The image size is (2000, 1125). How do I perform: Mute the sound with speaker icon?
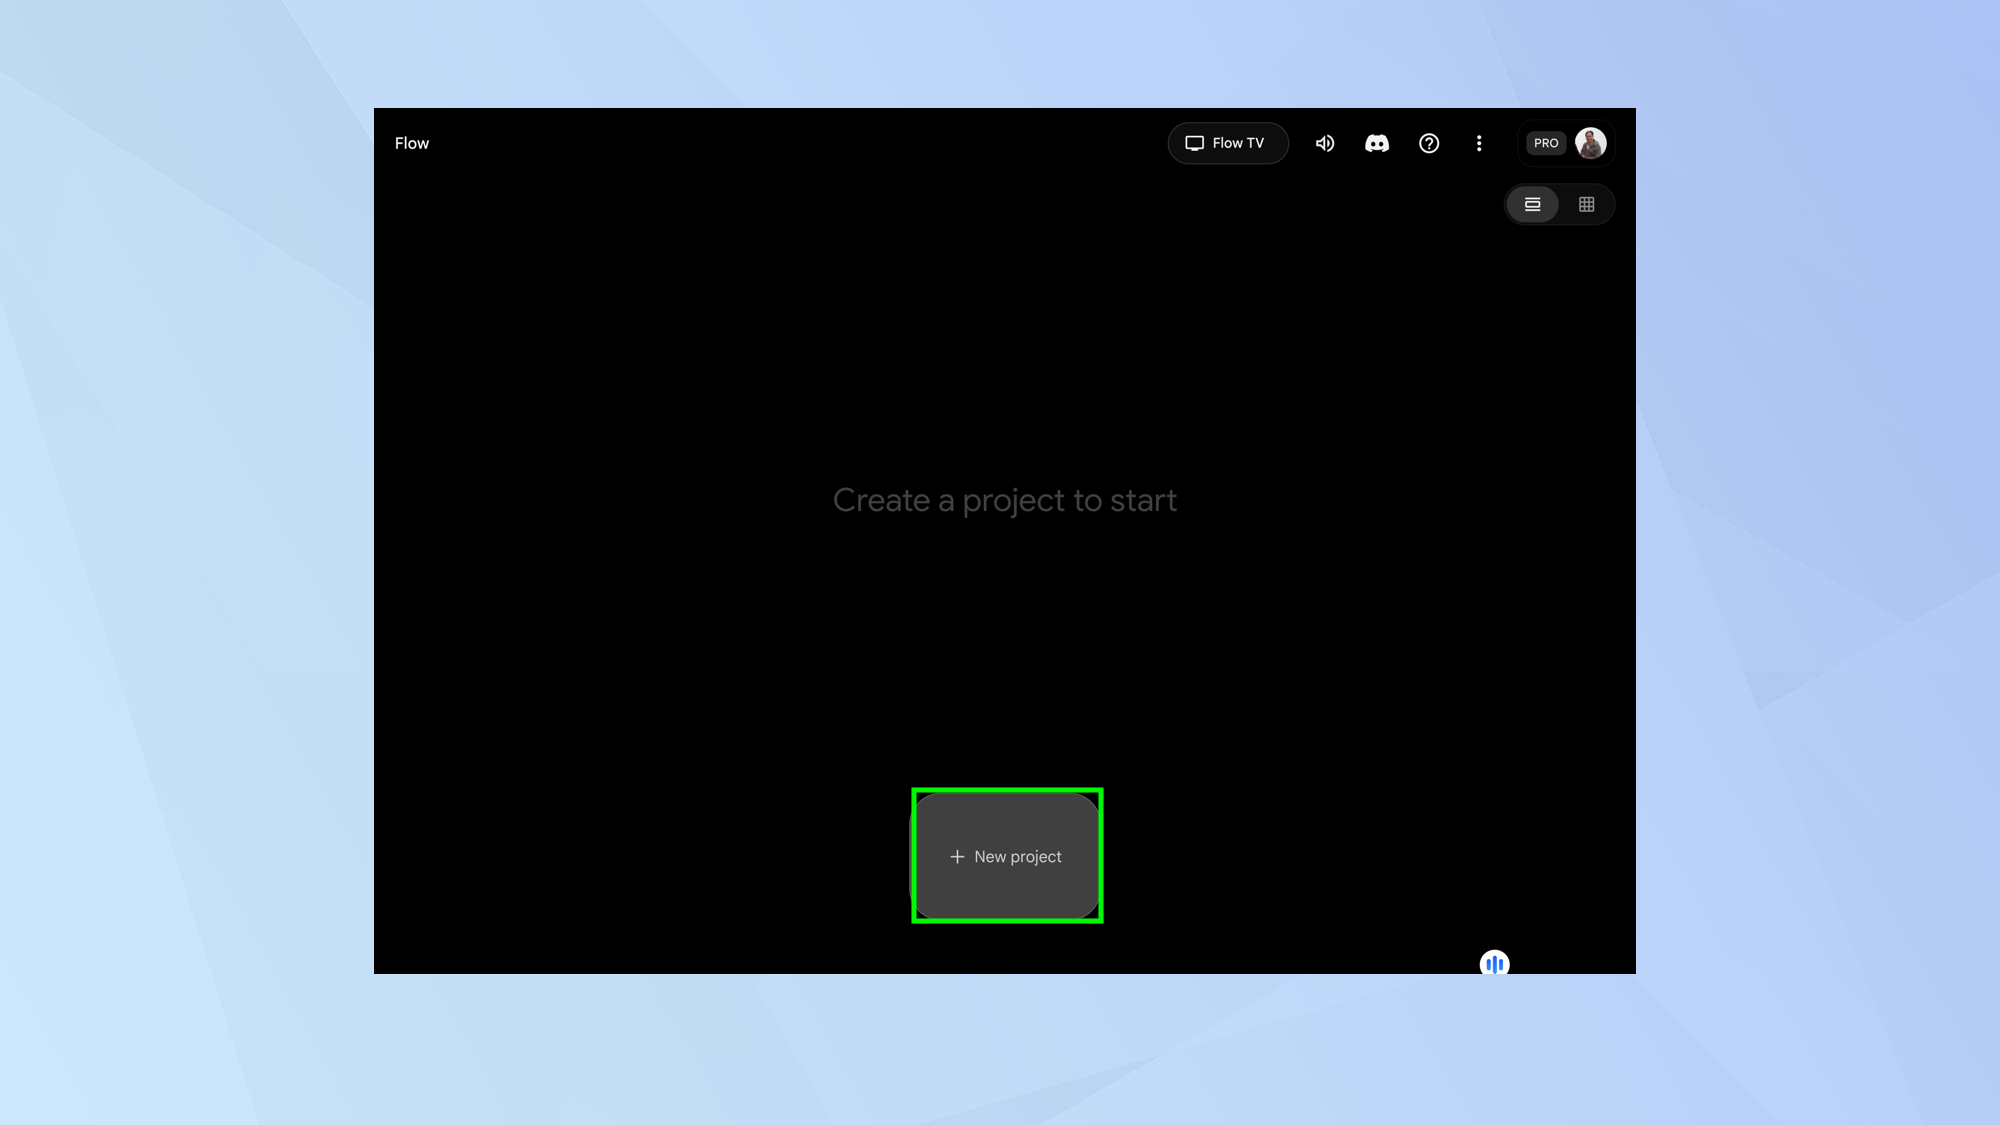[x=1325, y=143]
